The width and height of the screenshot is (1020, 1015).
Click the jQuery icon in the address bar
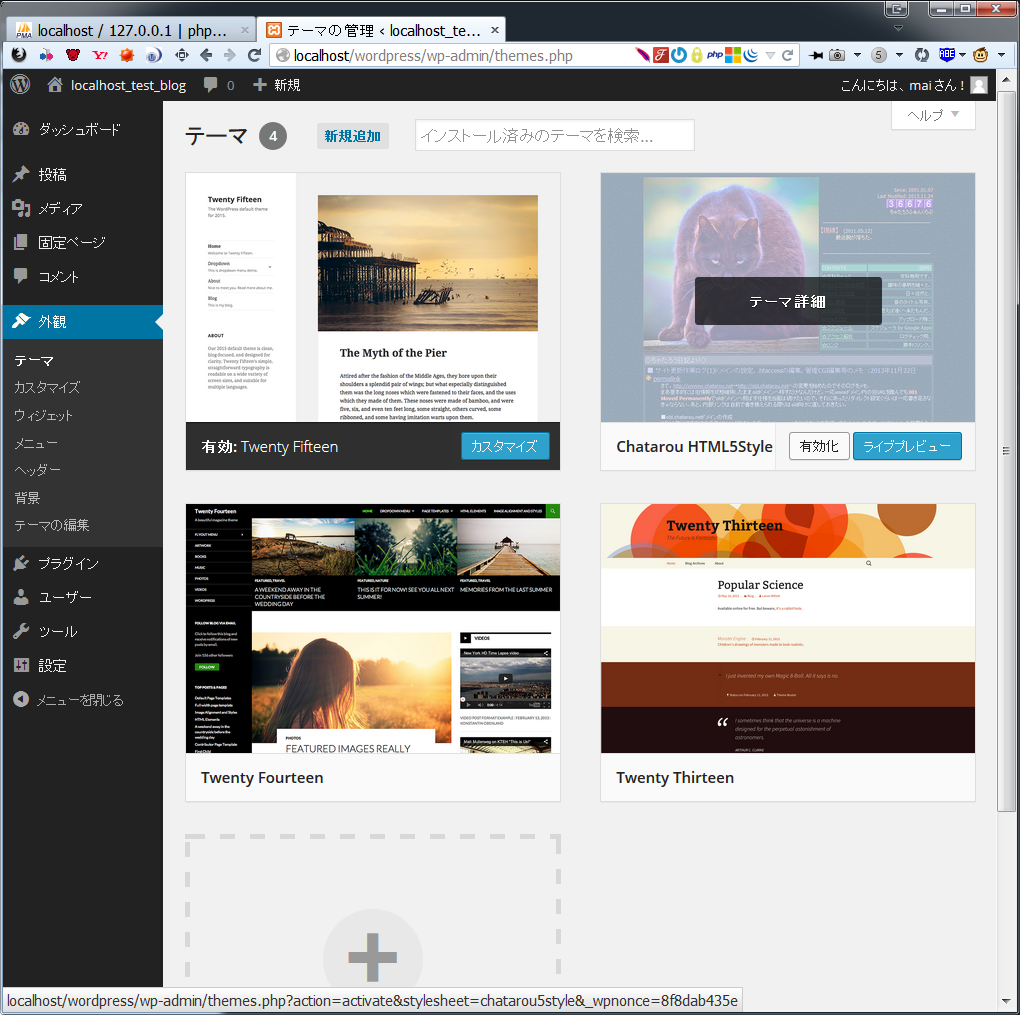point(751,55)
